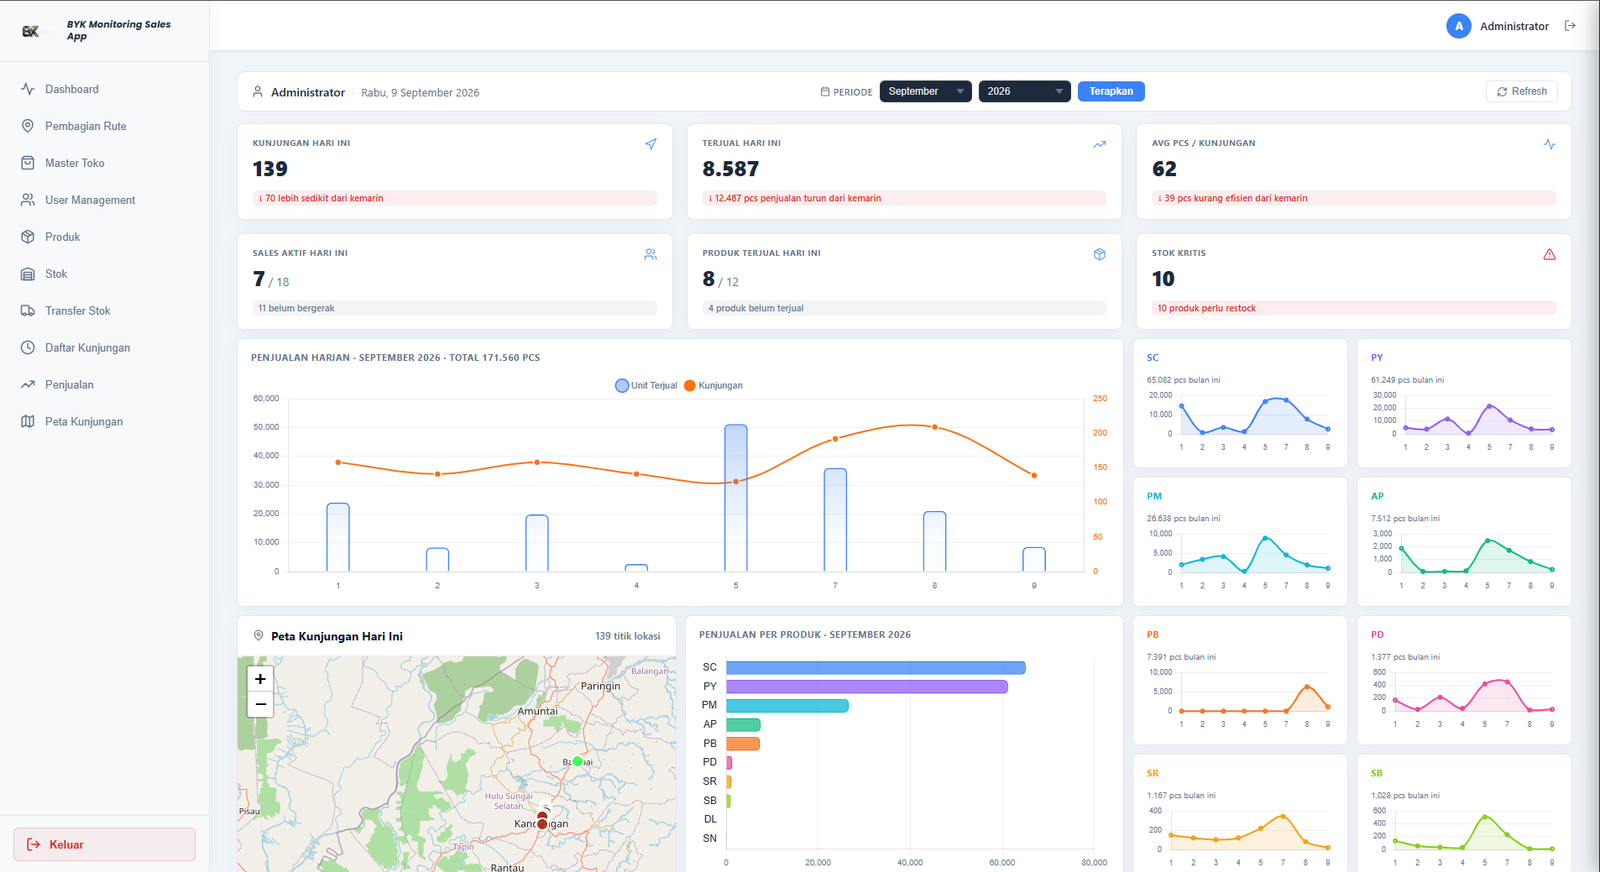
Task: Zoom out on the map
Action: (x=260, y=704)
